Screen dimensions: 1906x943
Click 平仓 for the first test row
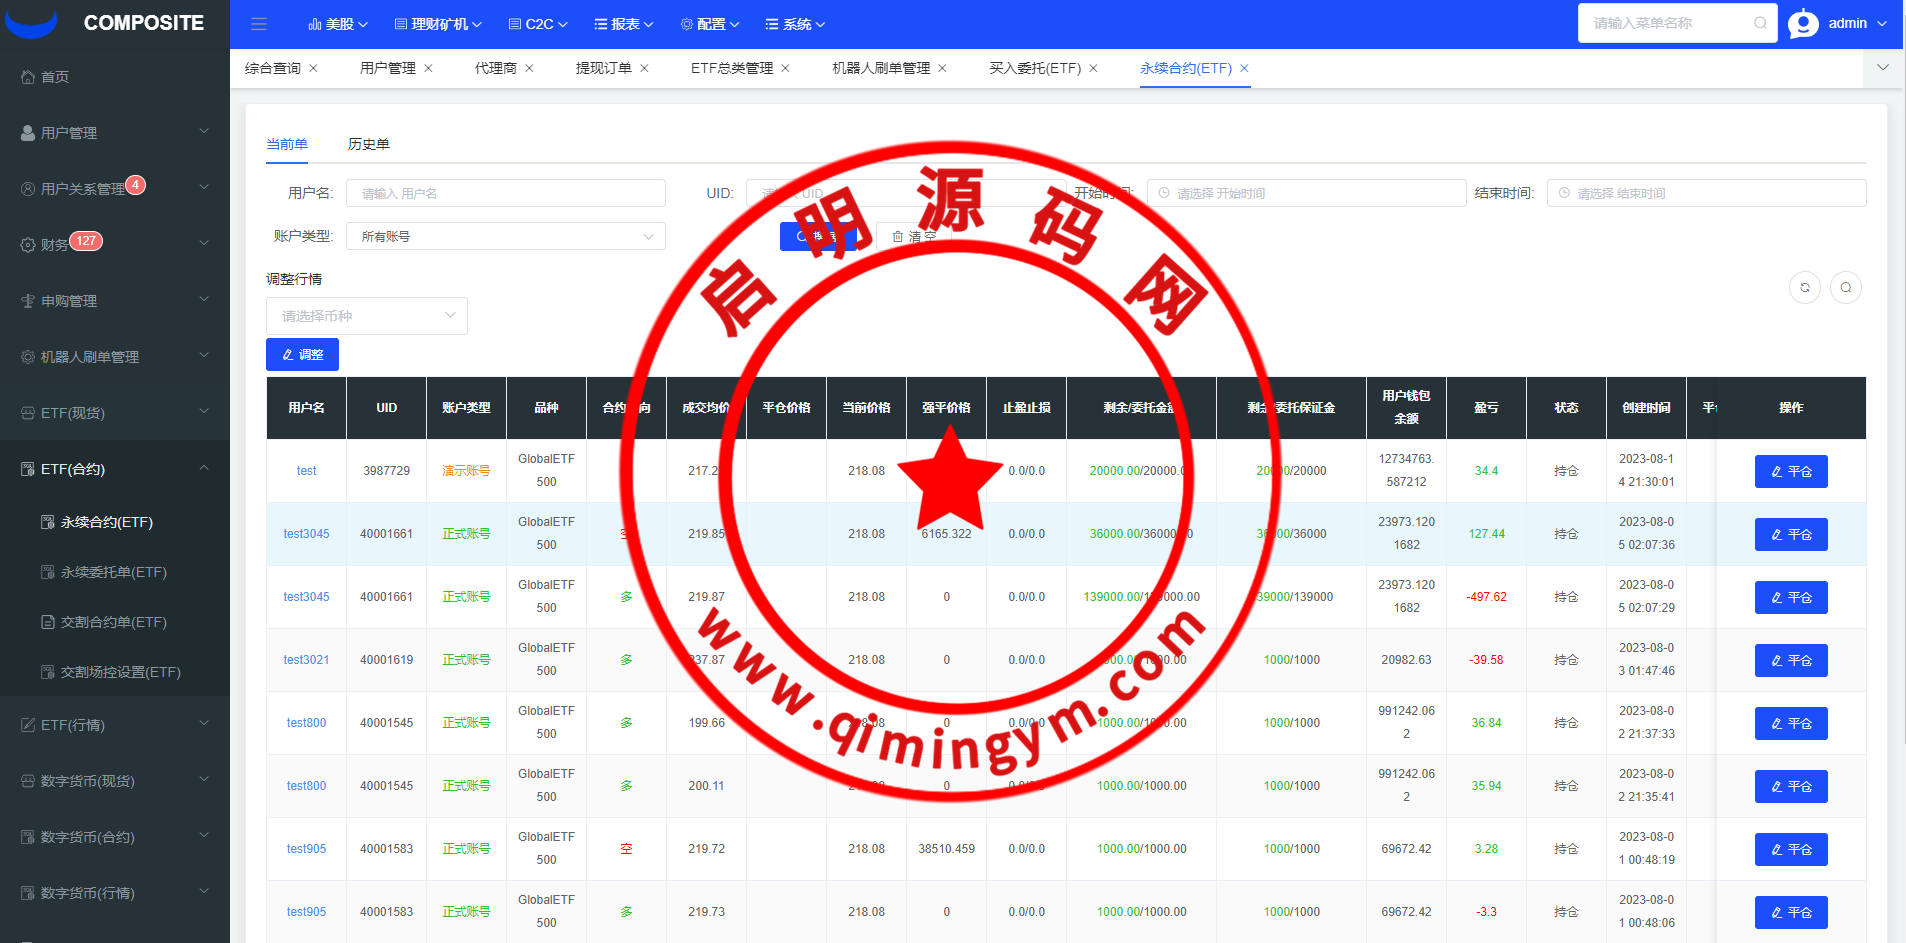(x=1790, y=471)
